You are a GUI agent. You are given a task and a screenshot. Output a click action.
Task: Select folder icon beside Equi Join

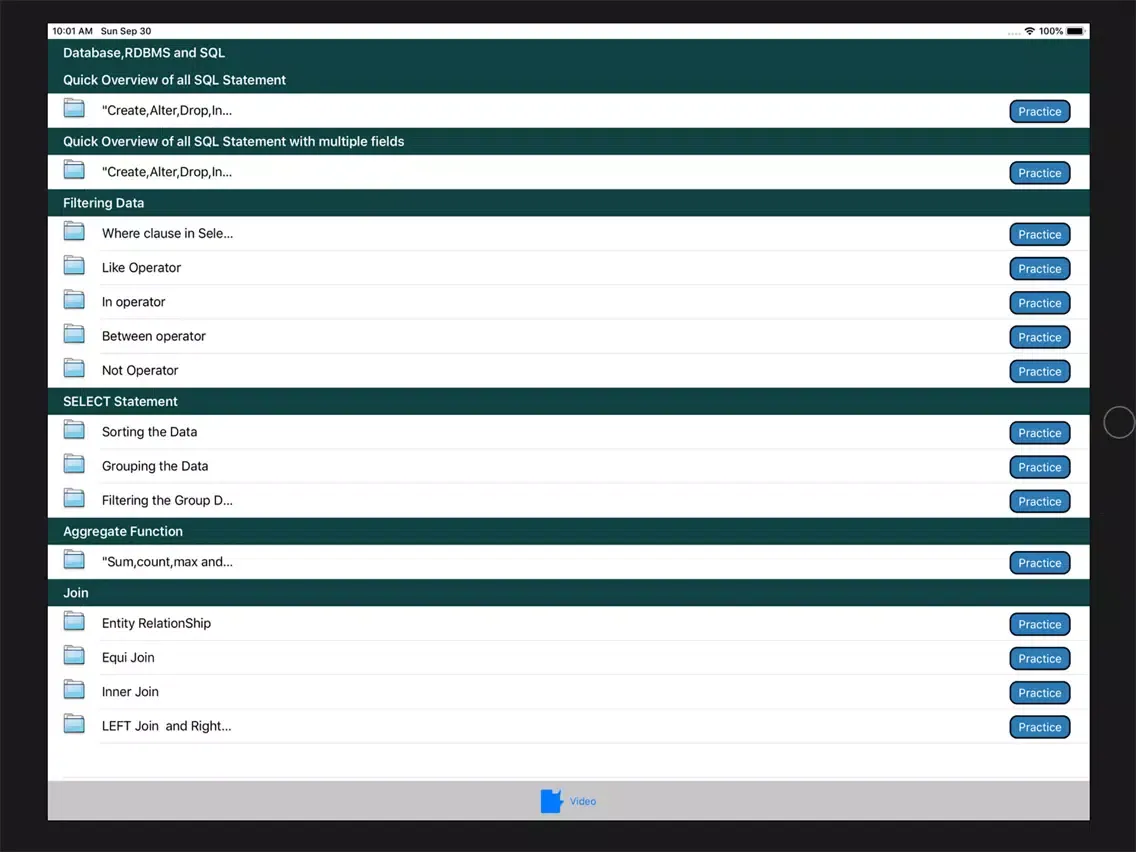pyautogui.click(x=74, y=656)
